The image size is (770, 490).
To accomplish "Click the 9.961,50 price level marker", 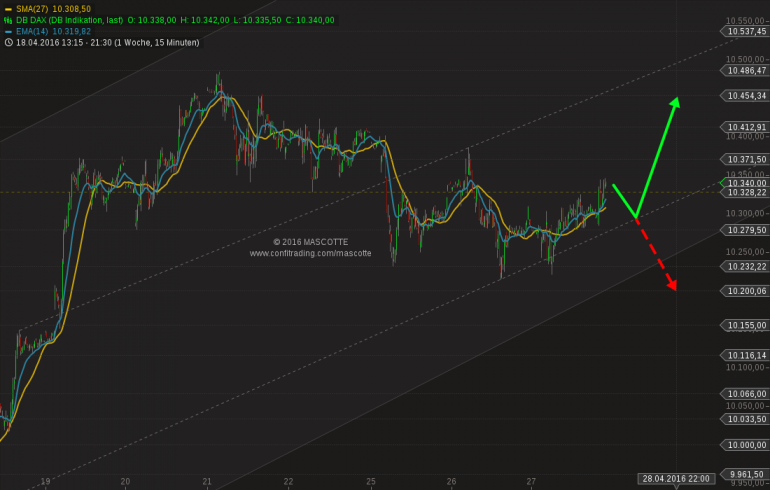I will (744, 474).
